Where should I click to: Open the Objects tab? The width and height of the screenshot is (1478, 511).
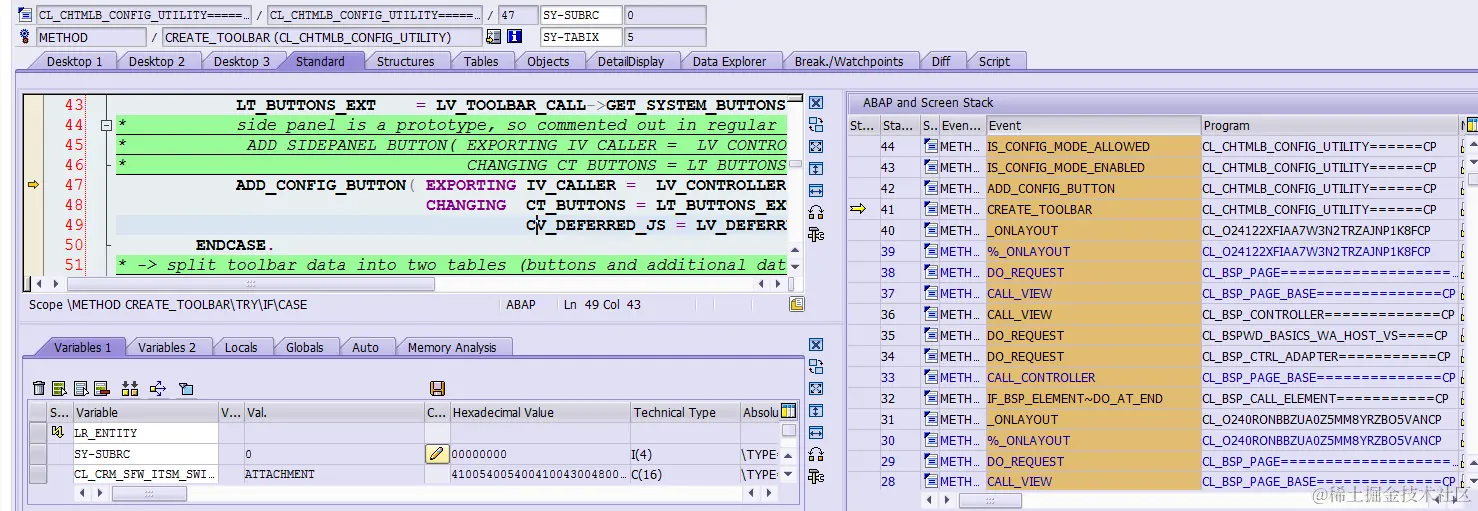(548, 61)
